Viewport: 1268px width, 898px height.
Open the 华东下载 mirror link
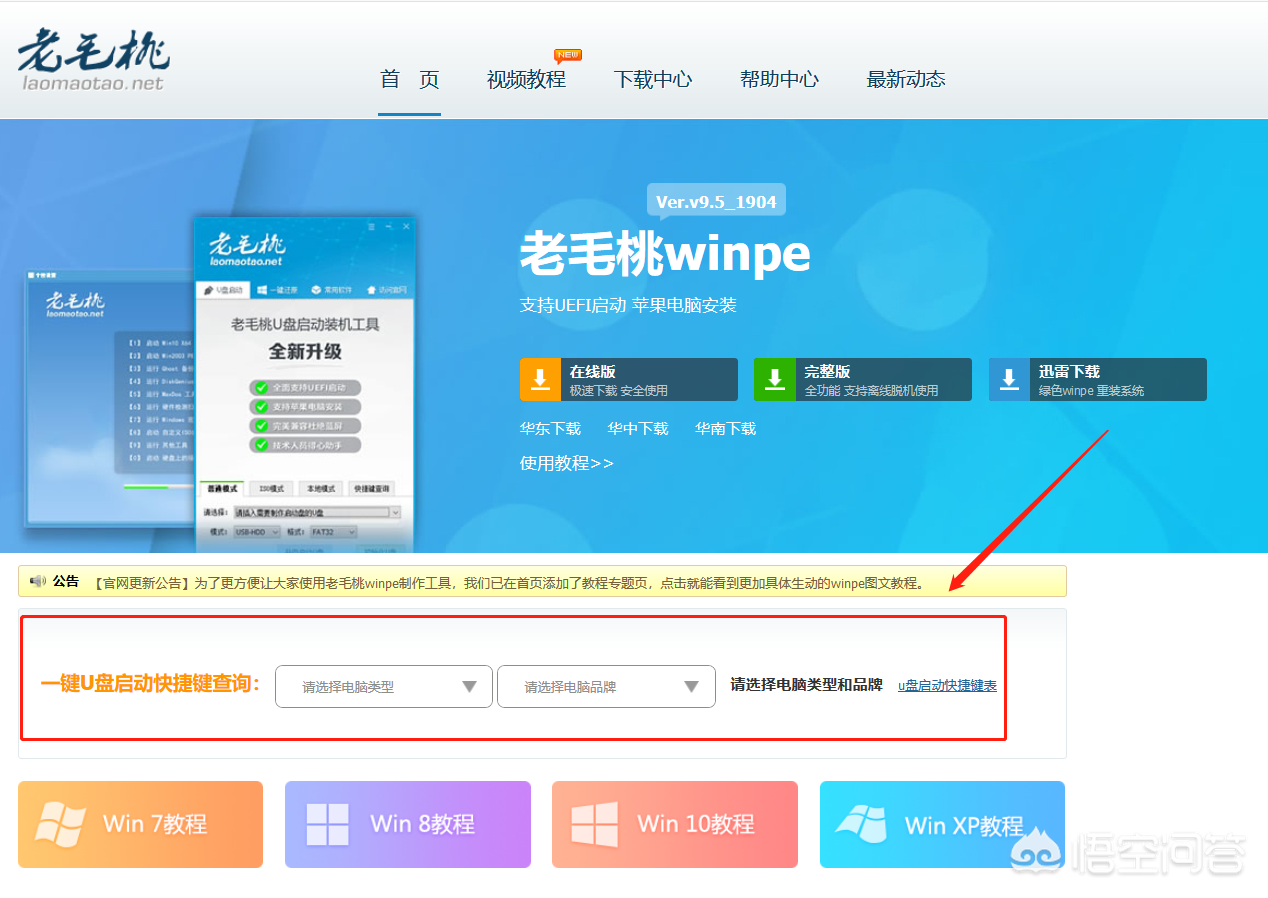(x=550, y=429)
